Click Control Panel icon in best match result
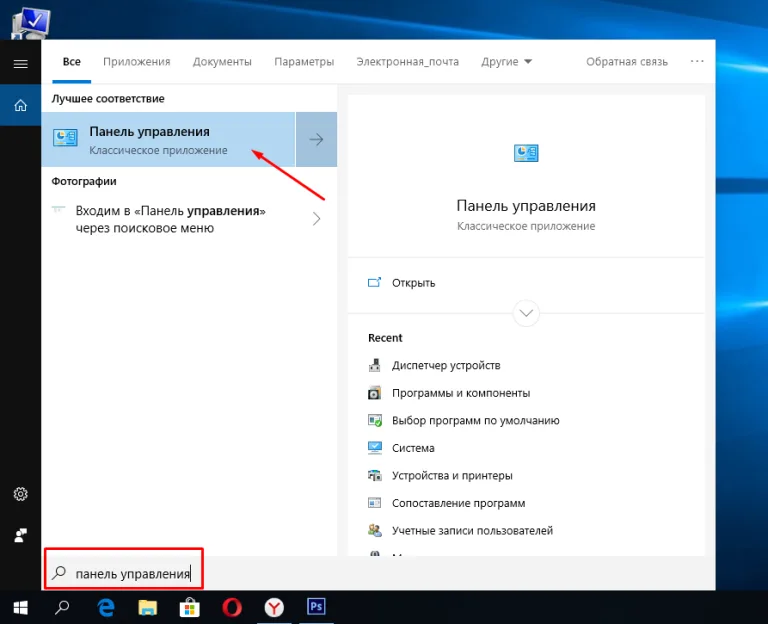The image size is (768, 624). (x=65, y=138)
